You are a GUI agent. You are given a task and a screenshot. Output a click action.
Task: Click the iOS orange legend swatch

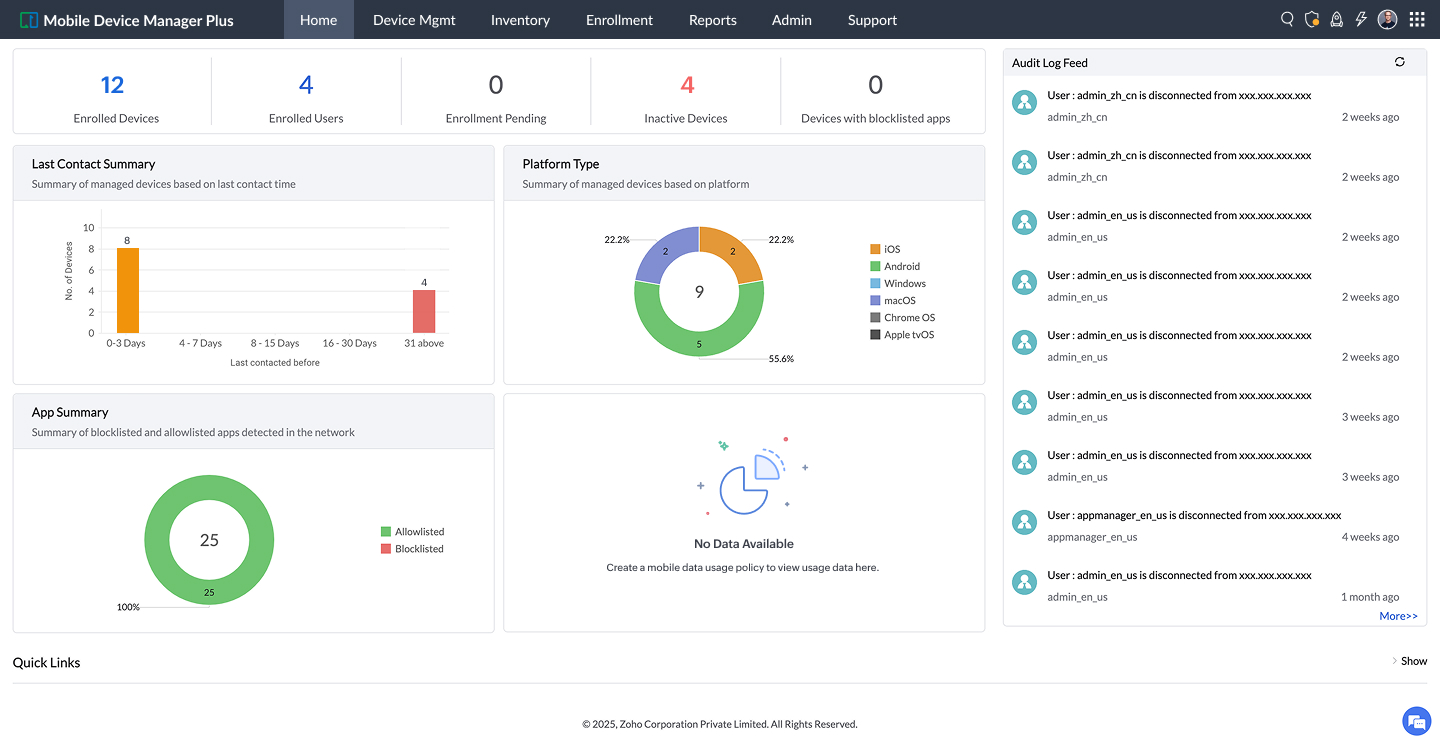[875, 249]
